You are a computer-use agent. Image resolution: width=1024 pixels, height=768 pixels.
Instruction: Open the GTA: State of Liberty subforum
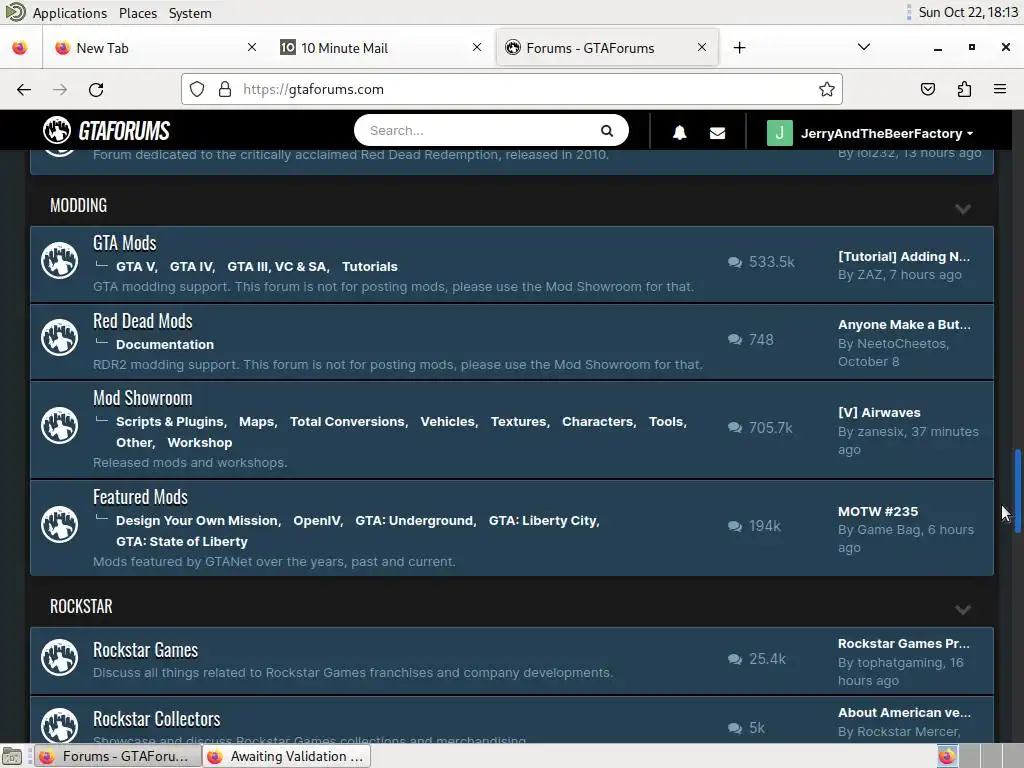point(182,542)
